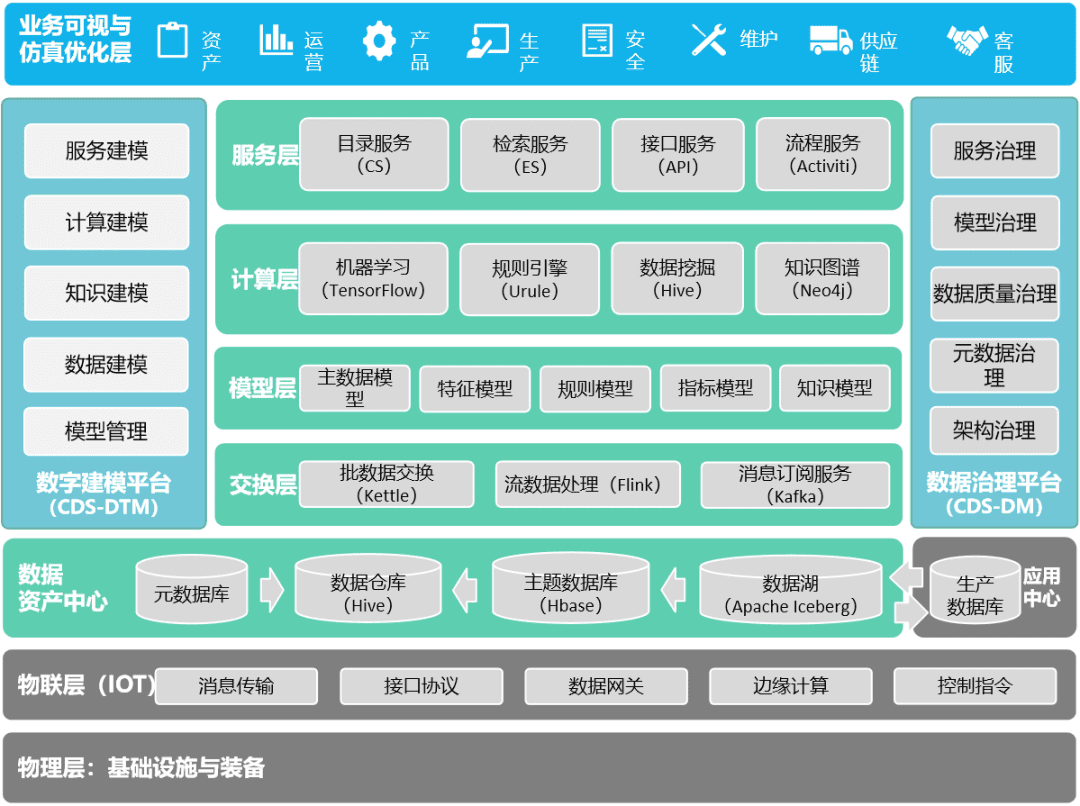
Task: Select 边缘计算 in the IoT layer
Action: point(790,686)
